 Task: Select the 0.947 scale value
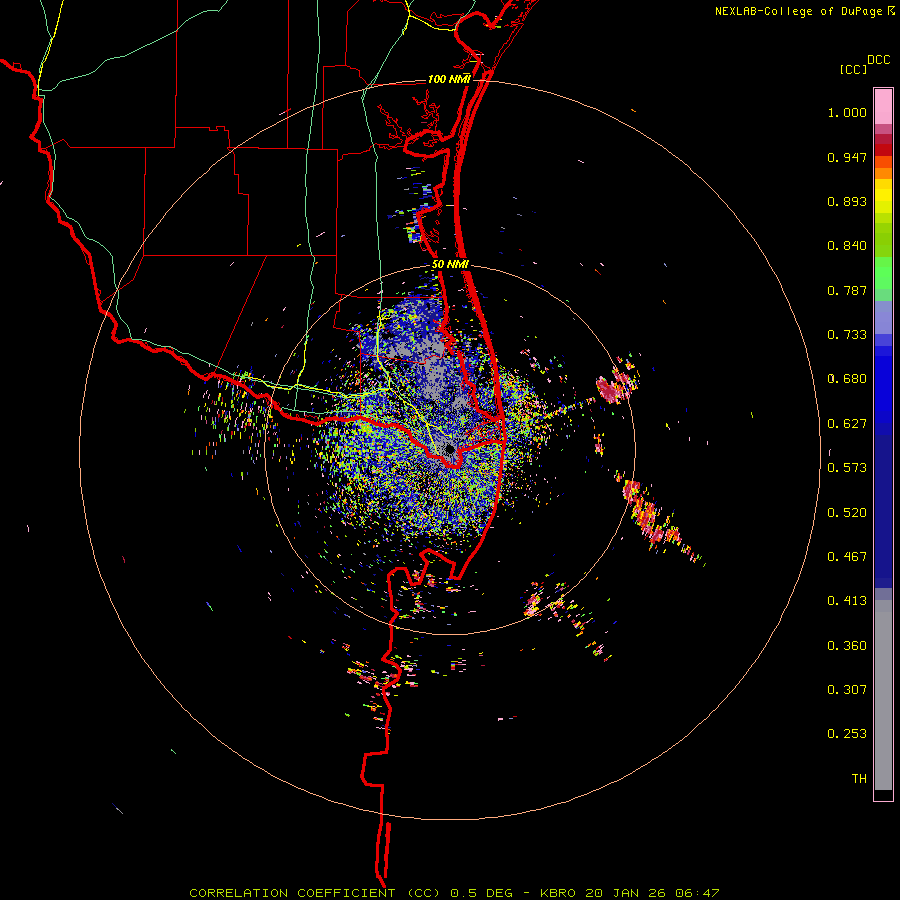847,157
